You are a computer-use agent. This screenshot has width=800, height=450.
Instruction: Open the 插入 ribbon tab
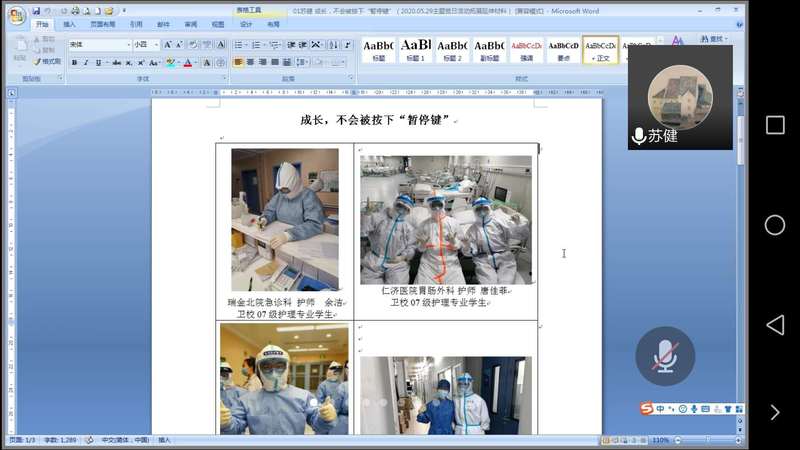pyautogui.click(x=69, y=24)
